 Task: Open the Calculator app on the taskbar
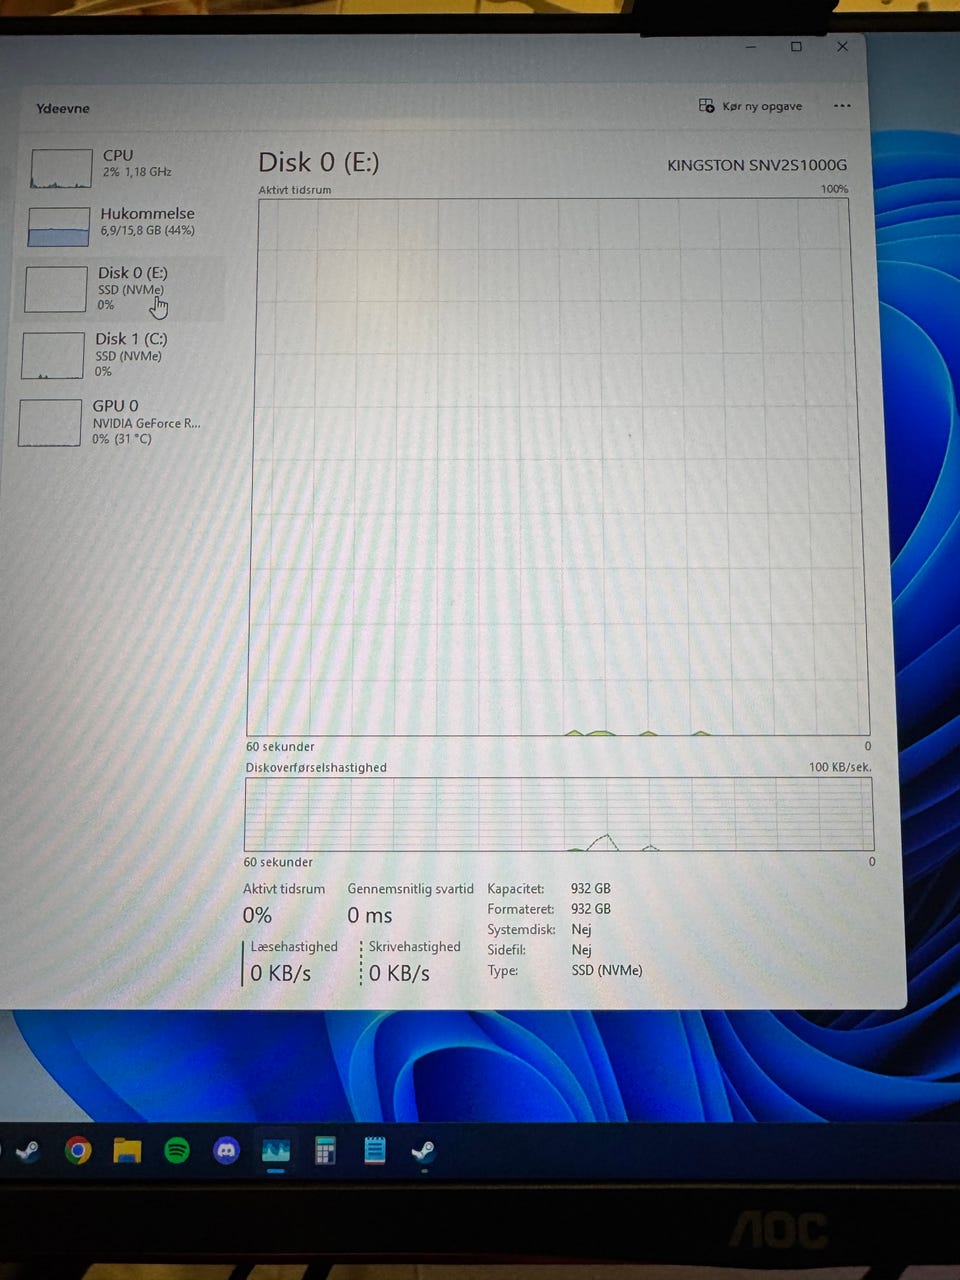325,1151
